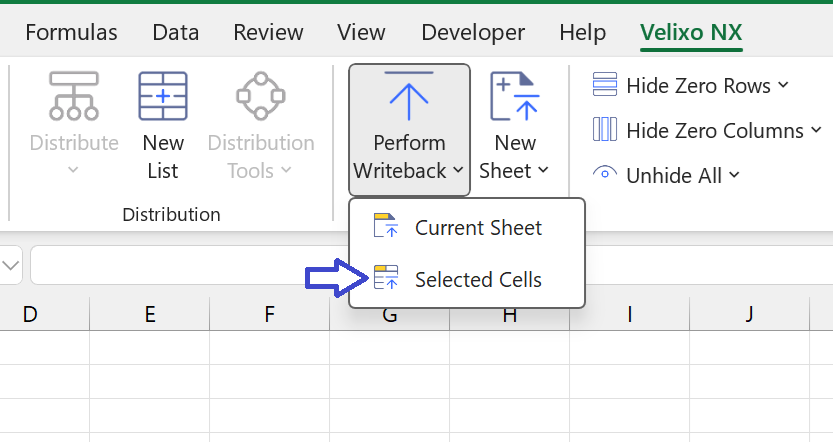Click the Unhide All eye icon

tap(605, 174)
